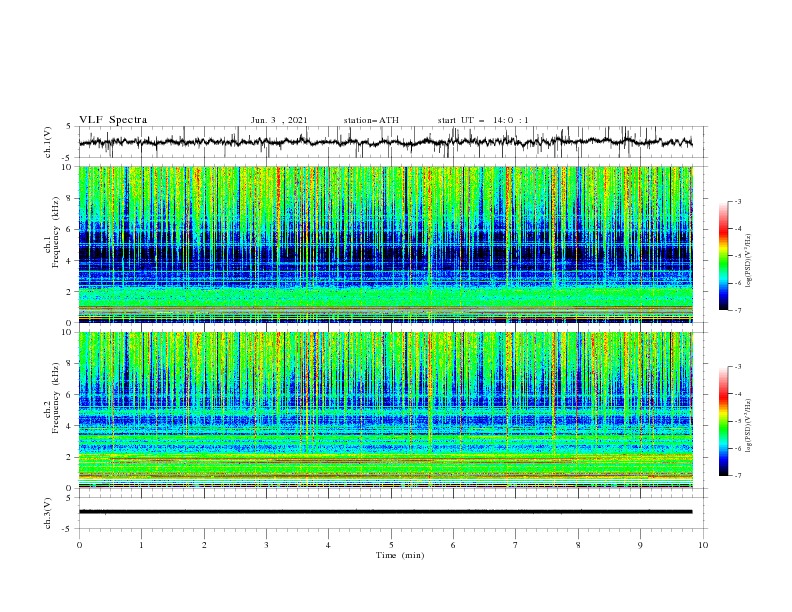
Task: Click the "2" time axis tick label
Action: pos(204,545)
